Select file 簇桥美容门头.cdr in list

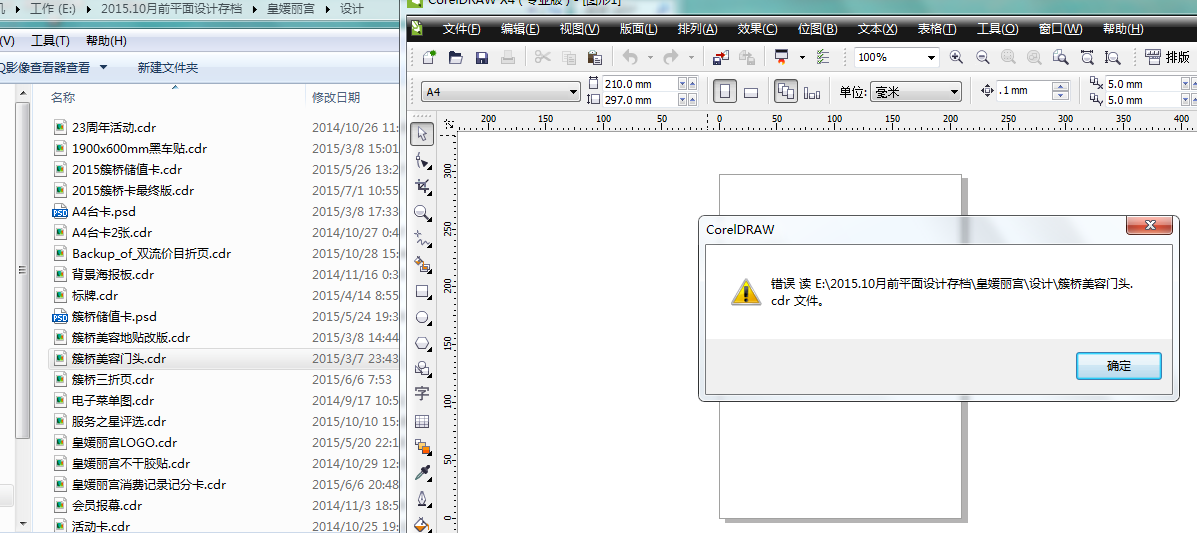tap(119, 358)
